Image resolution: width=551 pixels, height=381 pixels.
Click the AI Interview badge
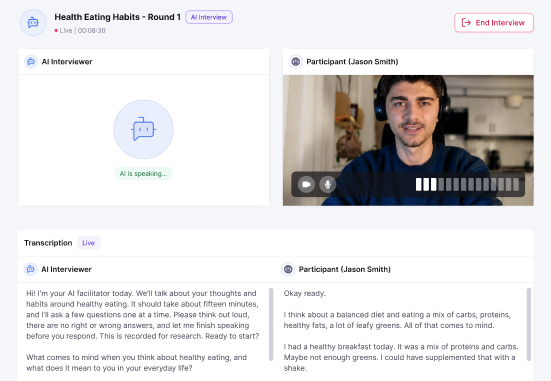[209, 17]
